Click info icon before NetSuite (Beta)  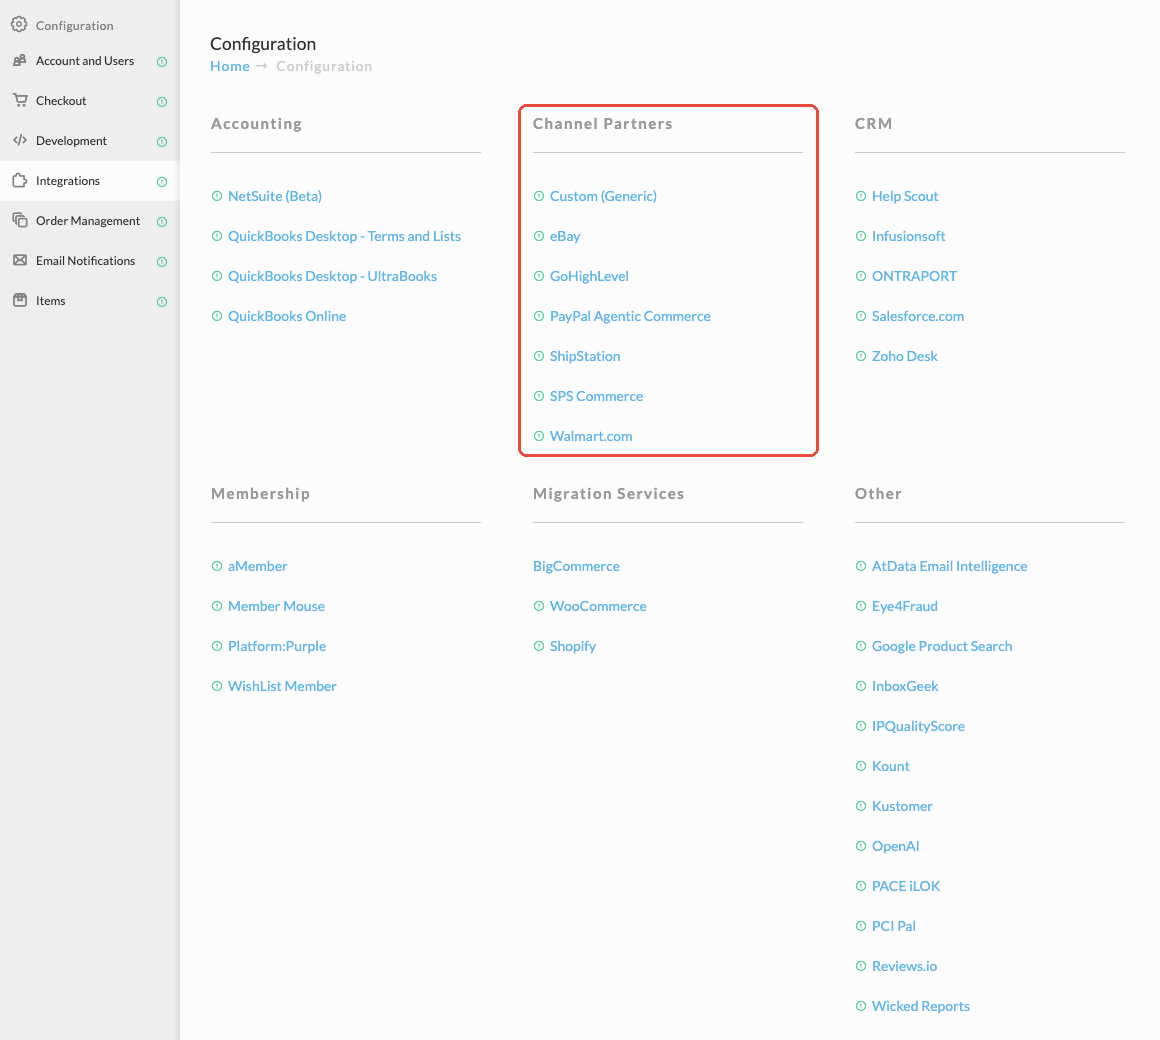(x=217, y=196)
